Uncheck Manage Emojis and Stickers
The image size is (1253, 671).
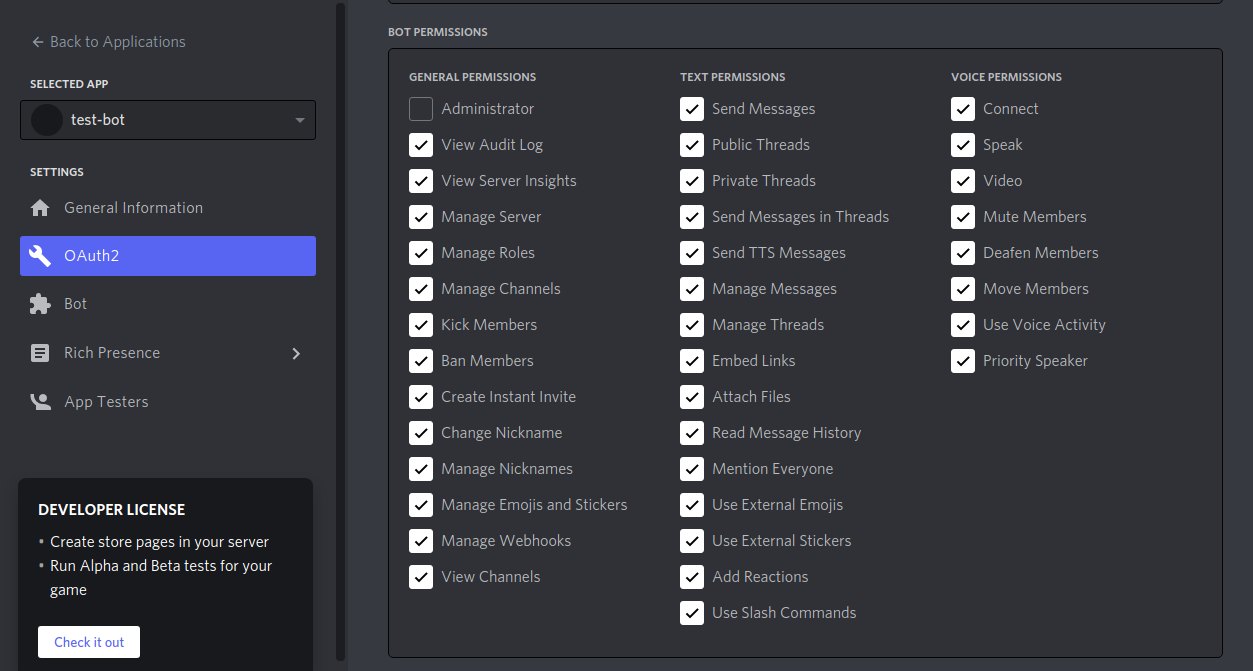(x=421, y=505)
